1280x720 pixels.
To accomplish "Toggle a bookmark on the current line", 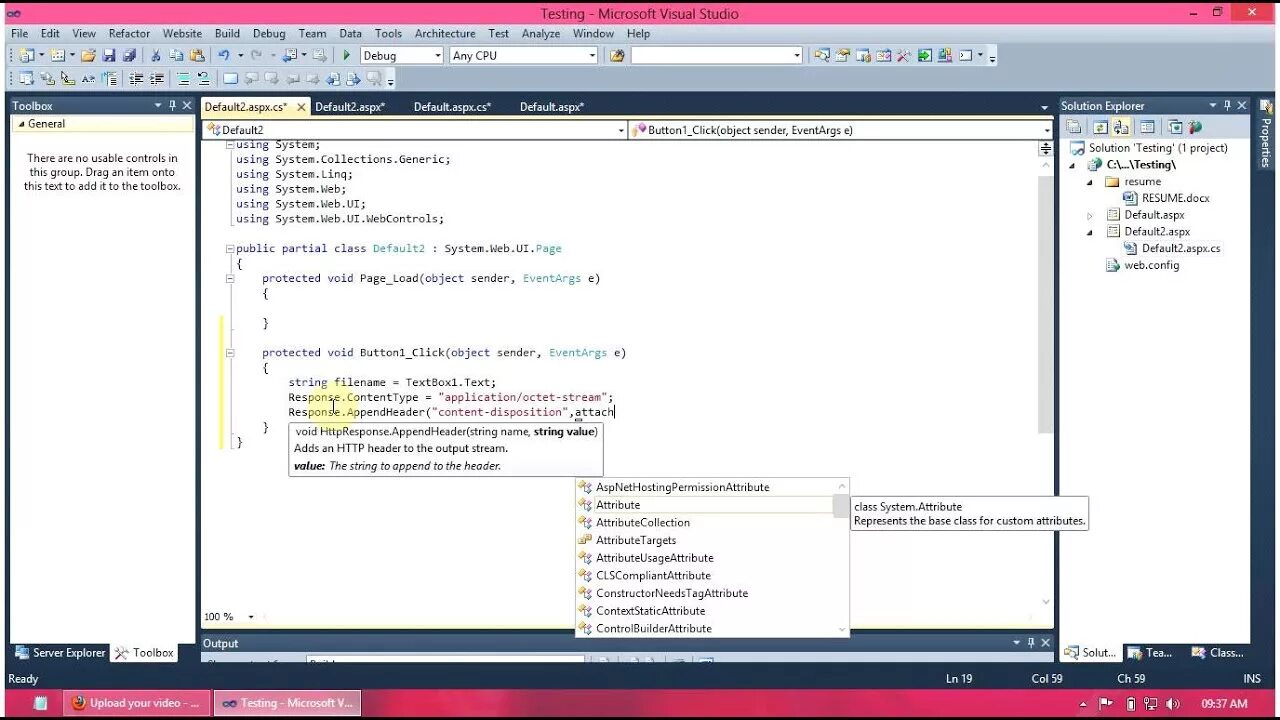I will tap(230, 79).
